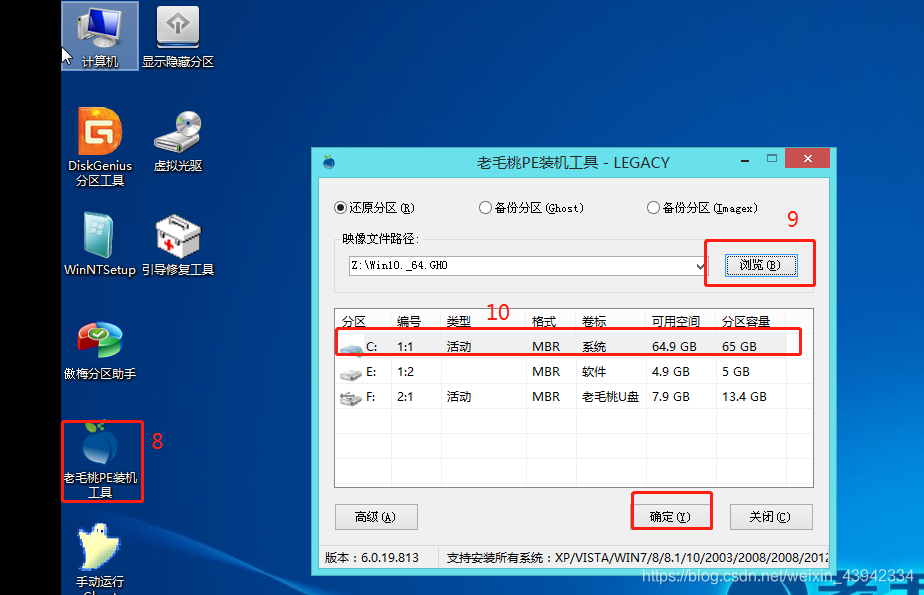Click the peach app icon in title bar
The width and height of the screenshot is (924, 595).
point(329,161)
